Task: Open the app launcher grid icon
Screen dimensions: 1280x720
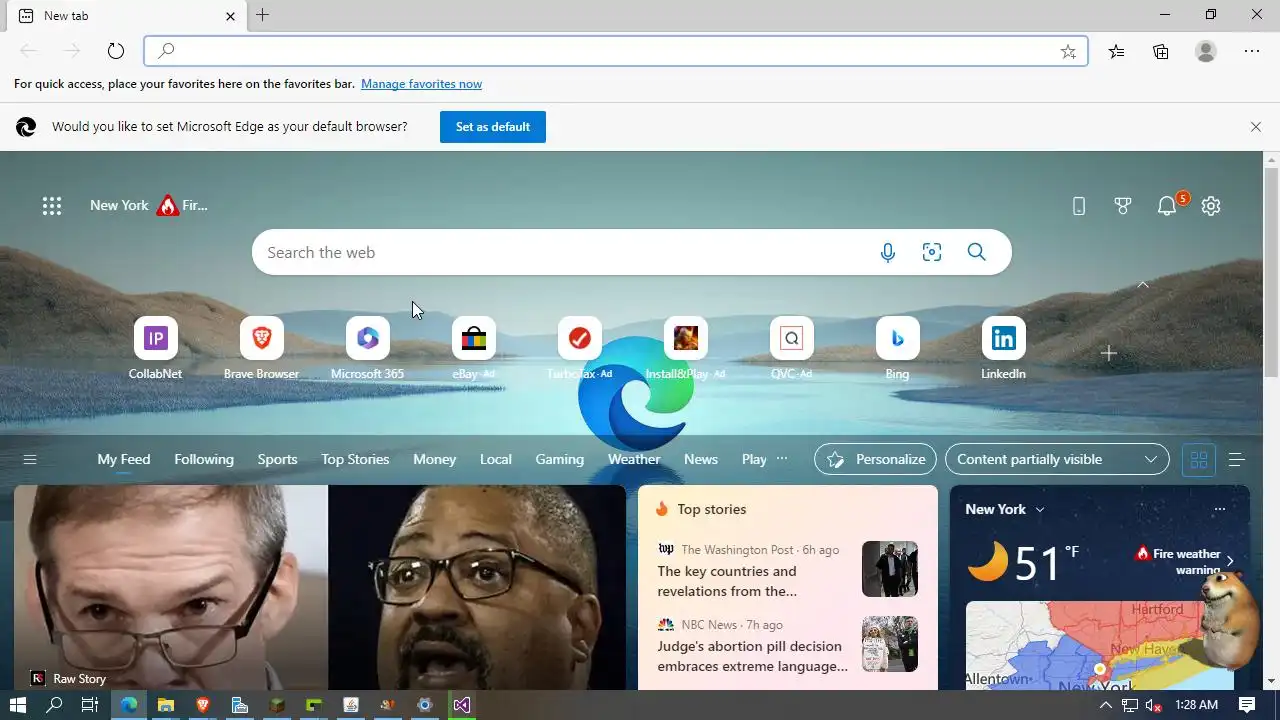Action: pyautogui.click(x=52, y=206)
